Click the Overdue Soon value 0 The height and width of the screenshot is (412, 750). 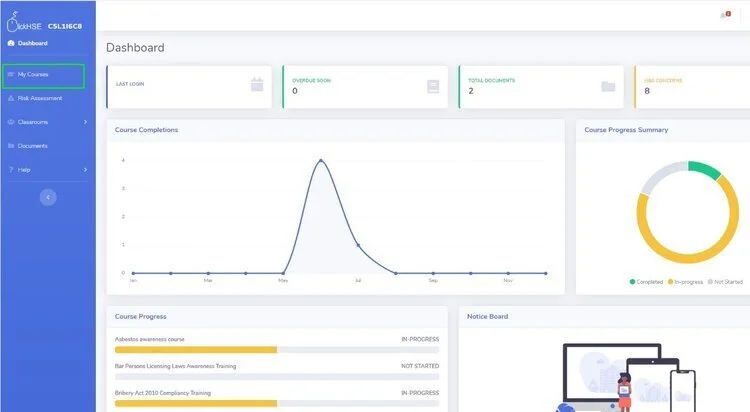click(x=295, y=91)
